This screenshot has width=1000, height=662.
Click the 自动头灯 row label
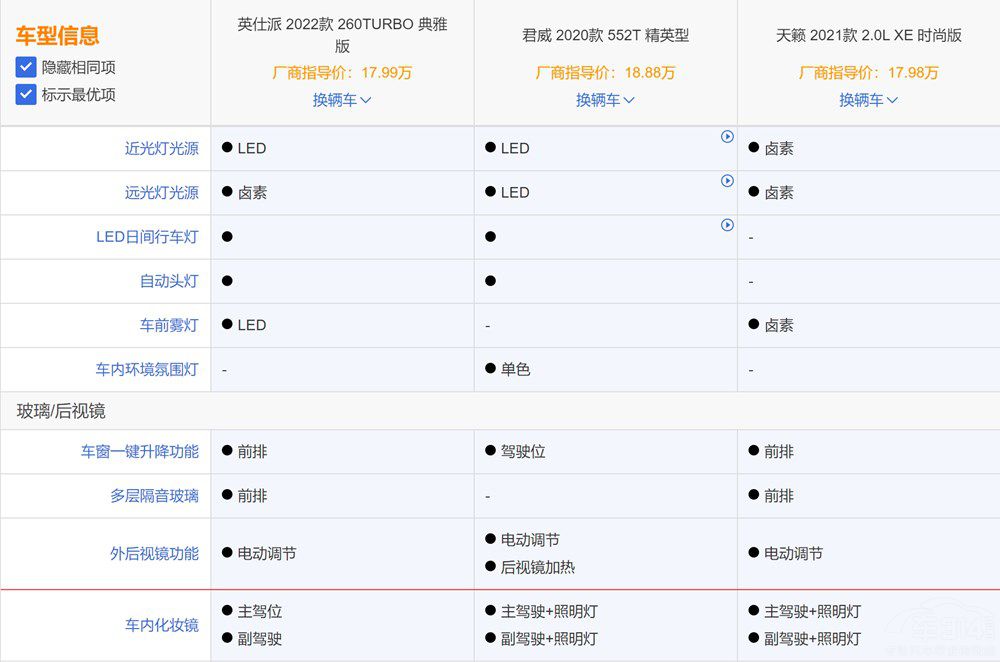point(168,281)
